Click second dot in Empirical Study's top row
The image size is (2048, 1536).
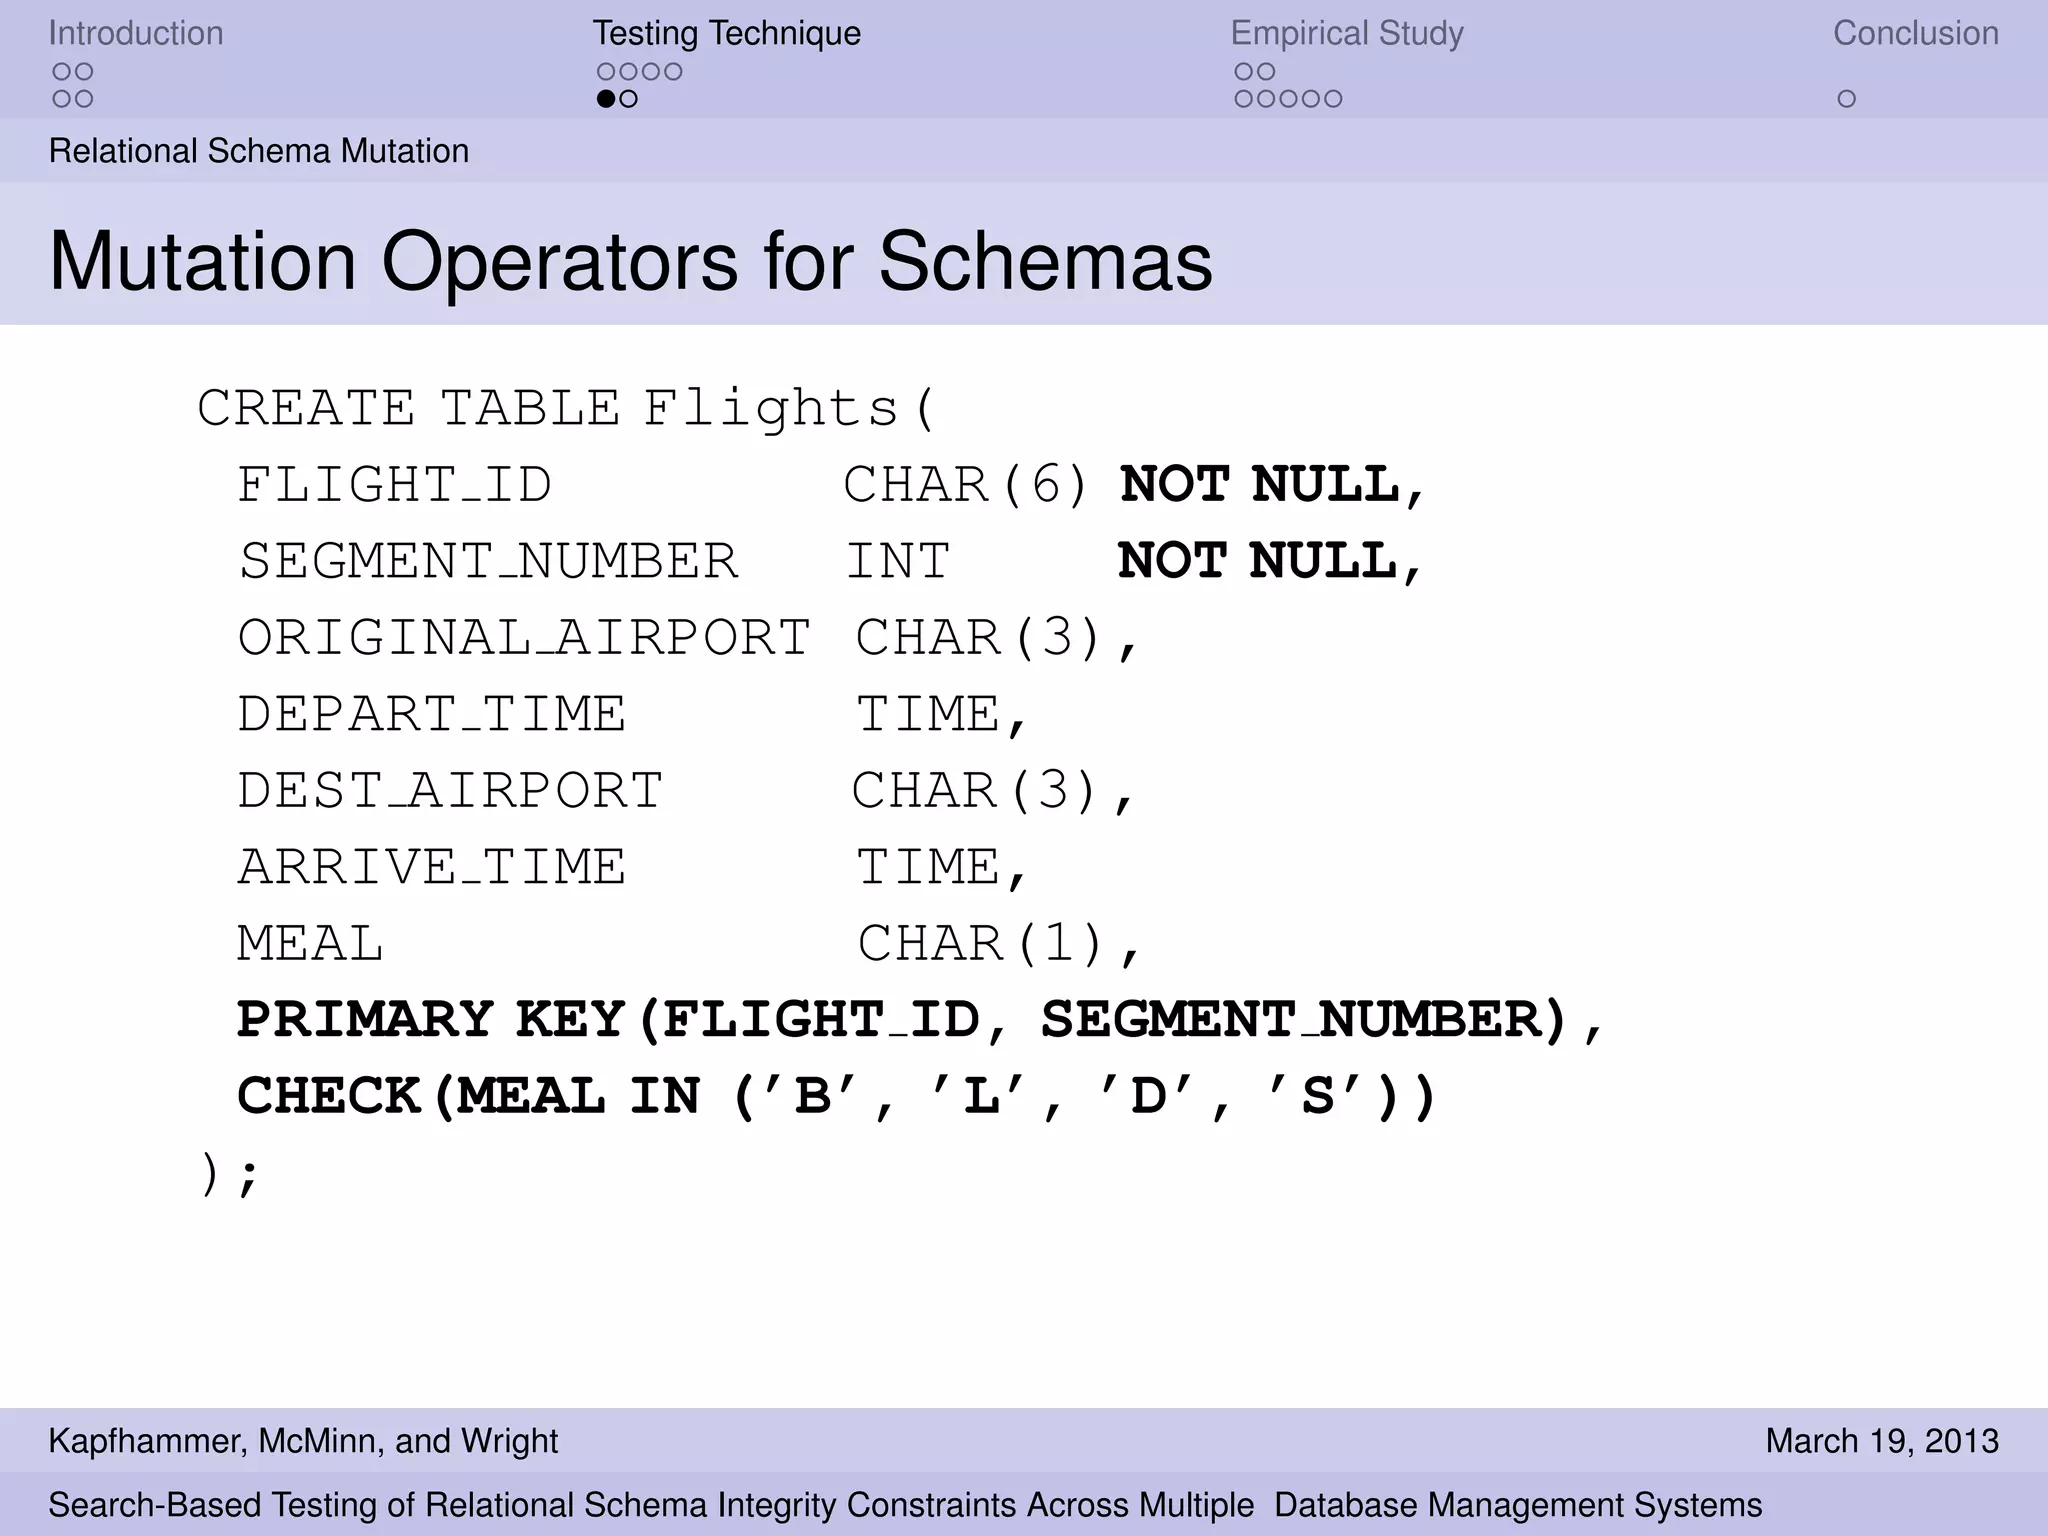point(1266,72)
